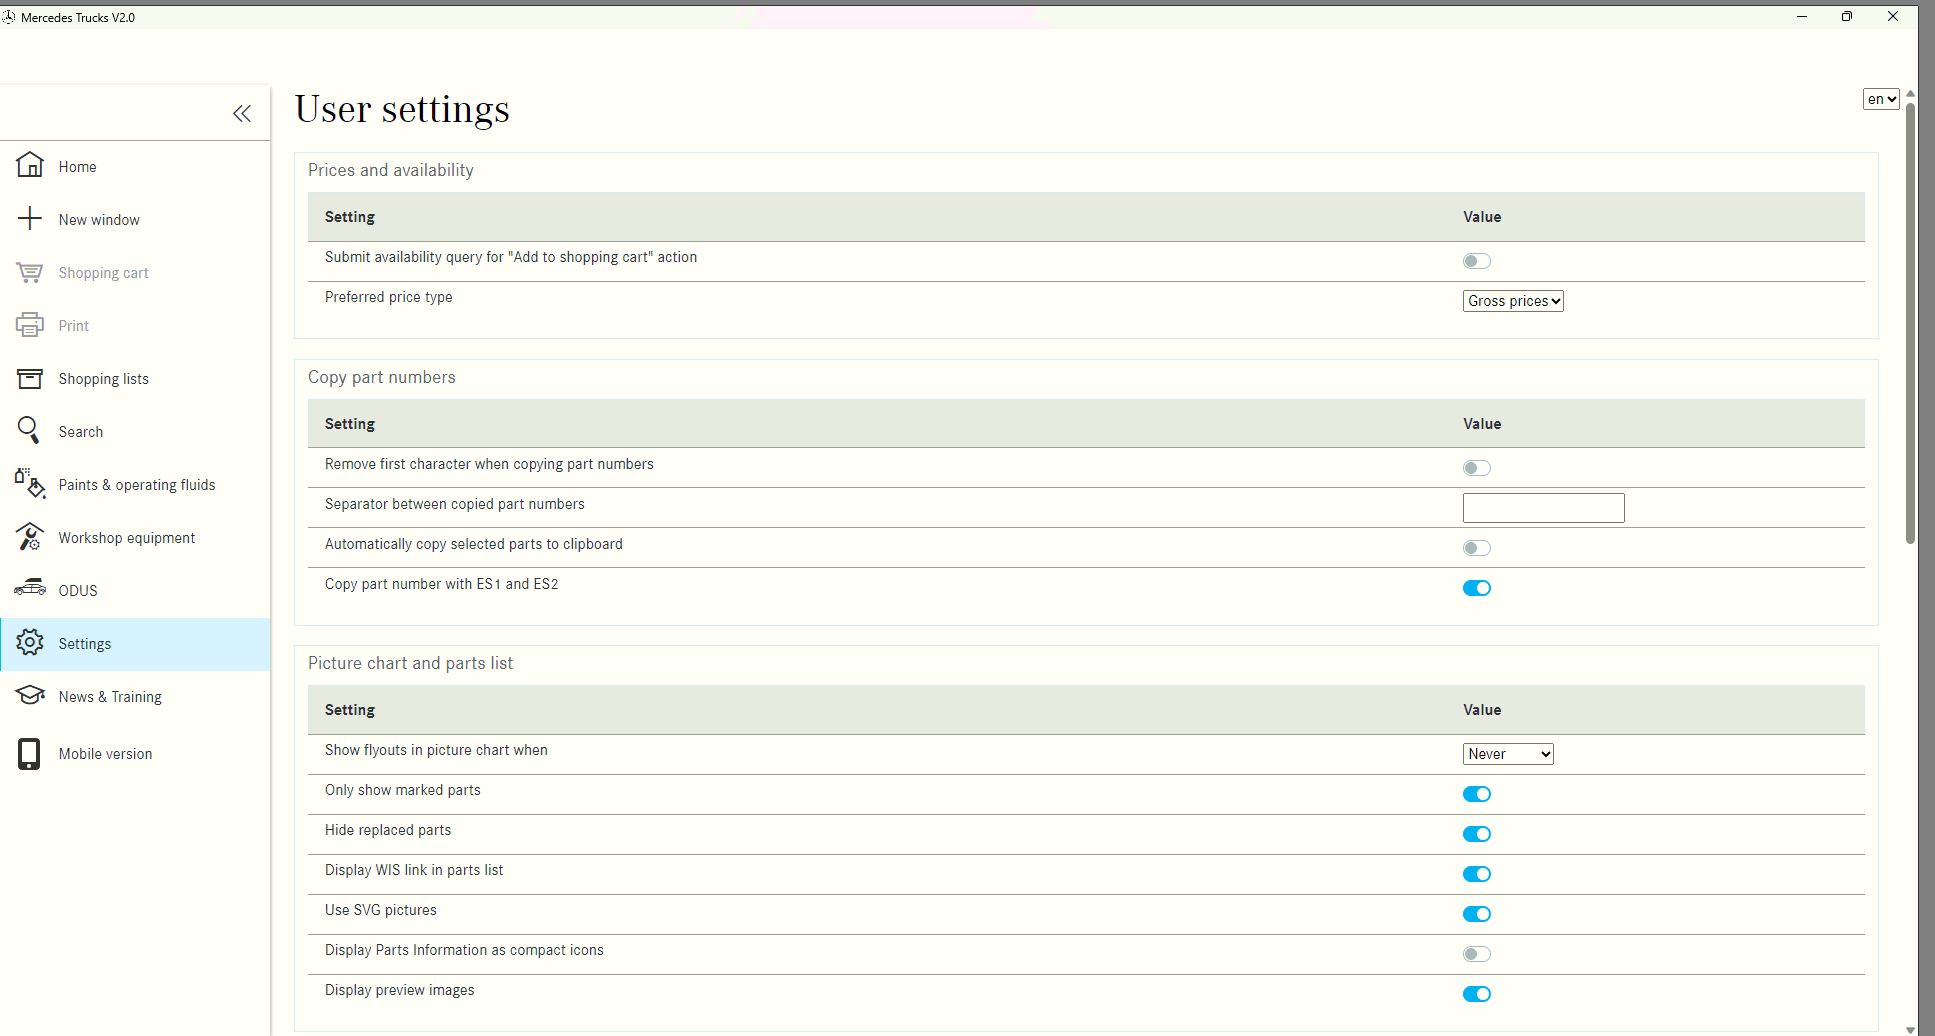Go to the Home menu entry
Screen dimensions: 1935x1036
77,166
